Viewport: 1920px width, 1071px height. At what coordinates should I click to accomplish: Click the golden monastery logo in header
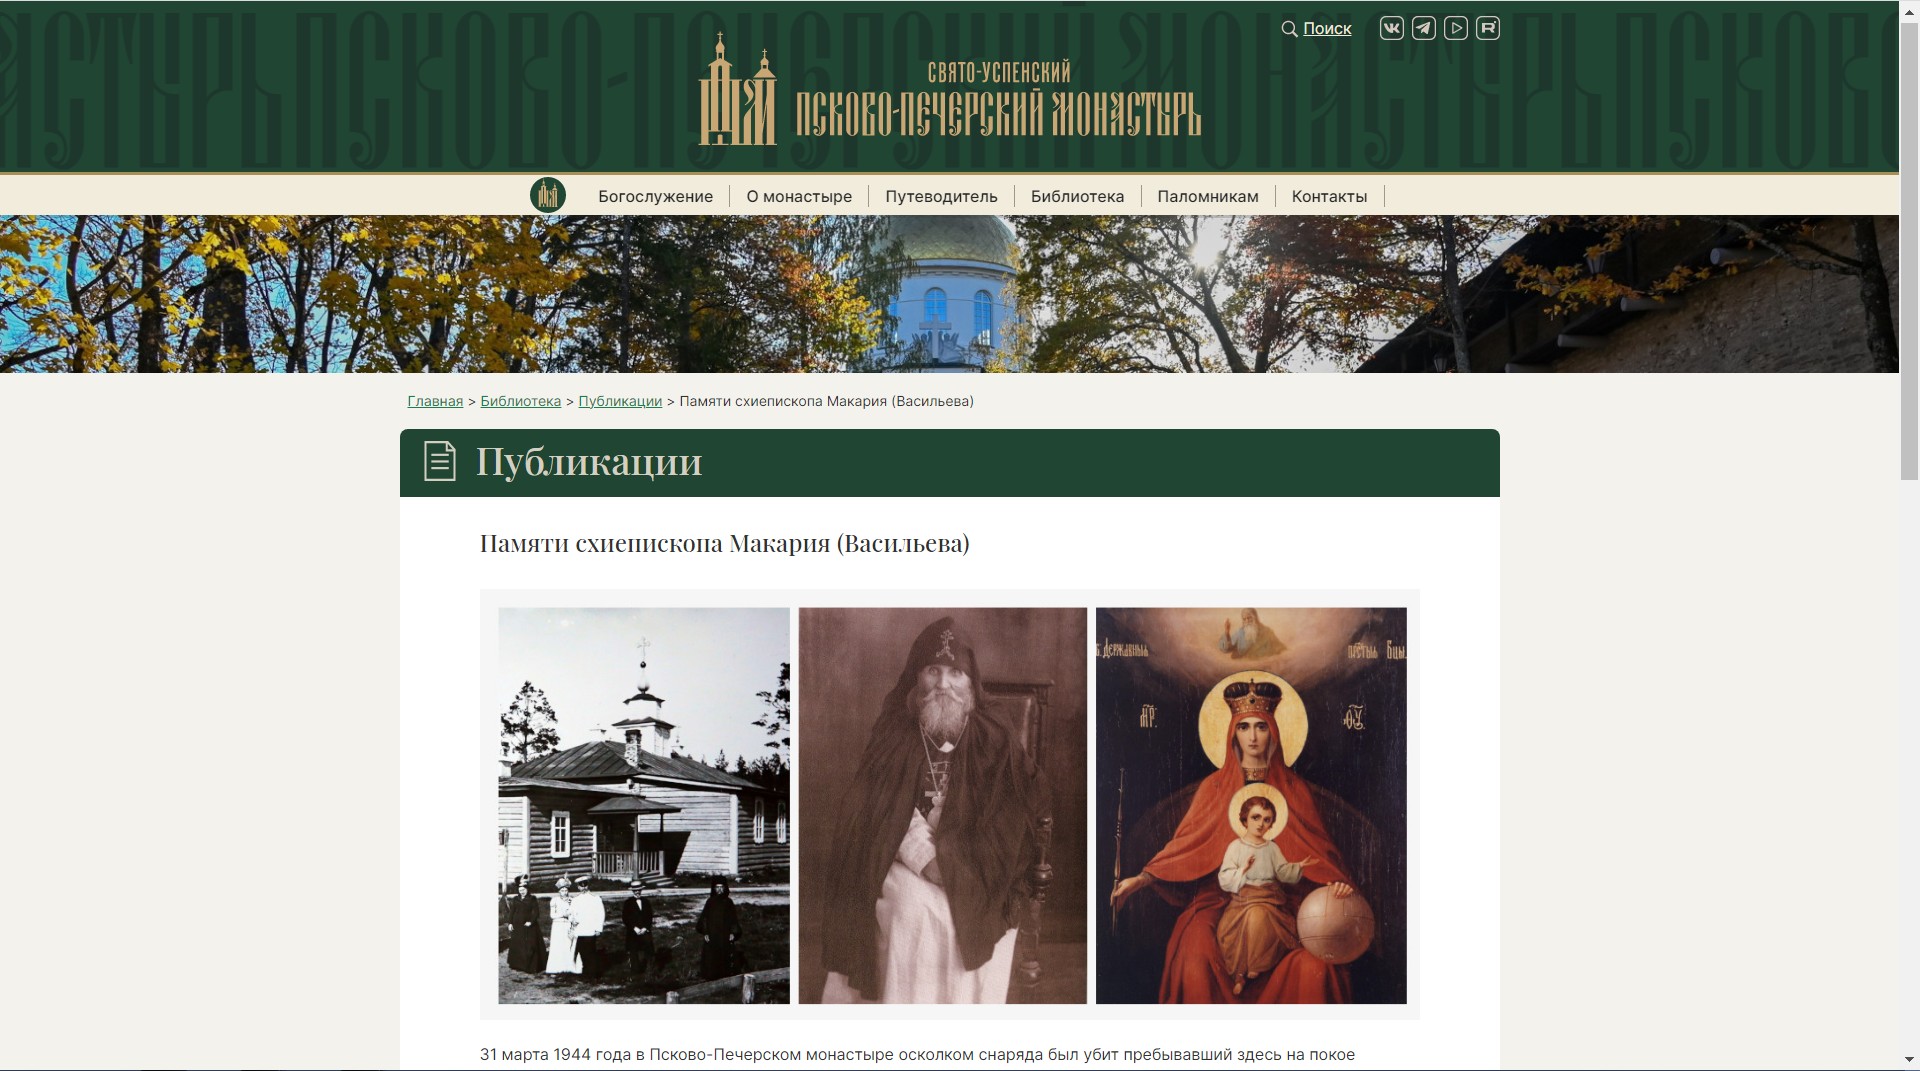pyautogui.click(x=737, y=89)
